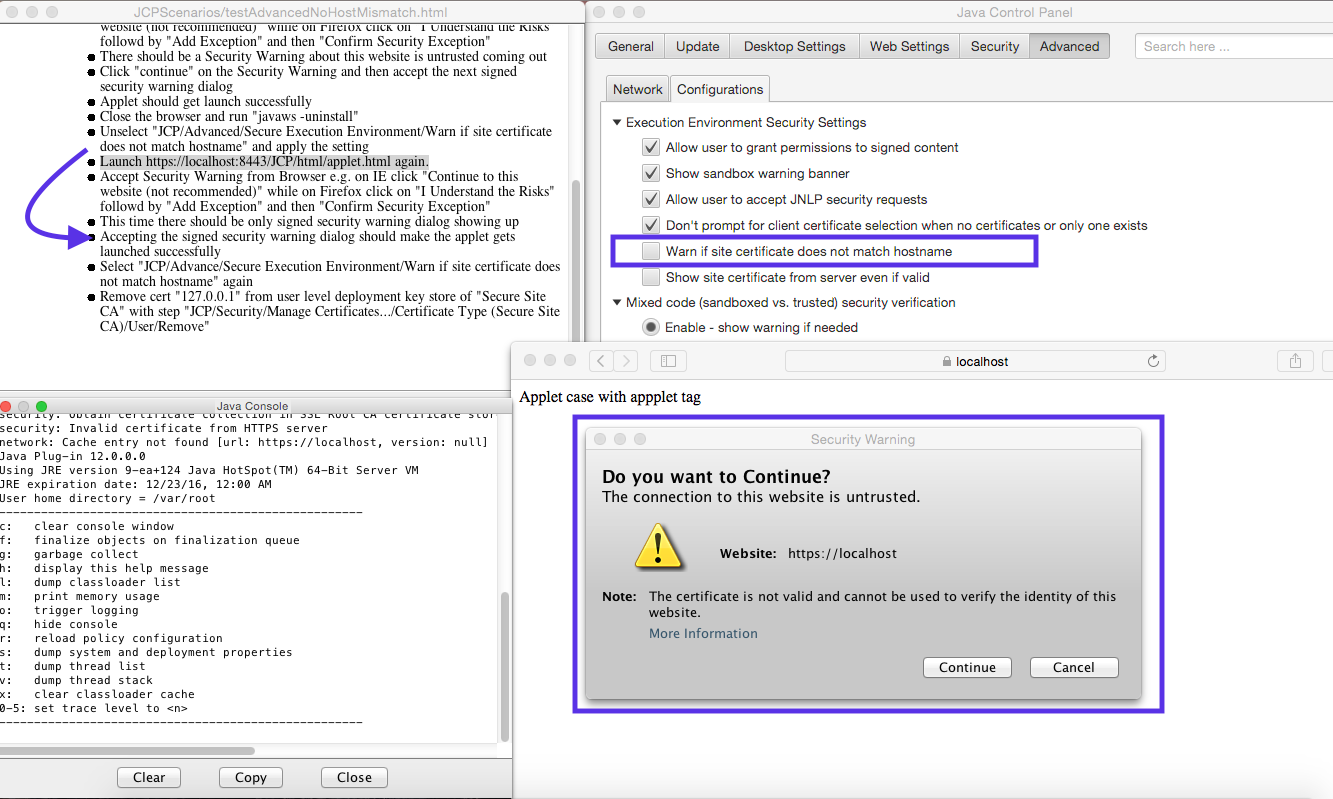Open the More Information link

[x=703, y=633]
